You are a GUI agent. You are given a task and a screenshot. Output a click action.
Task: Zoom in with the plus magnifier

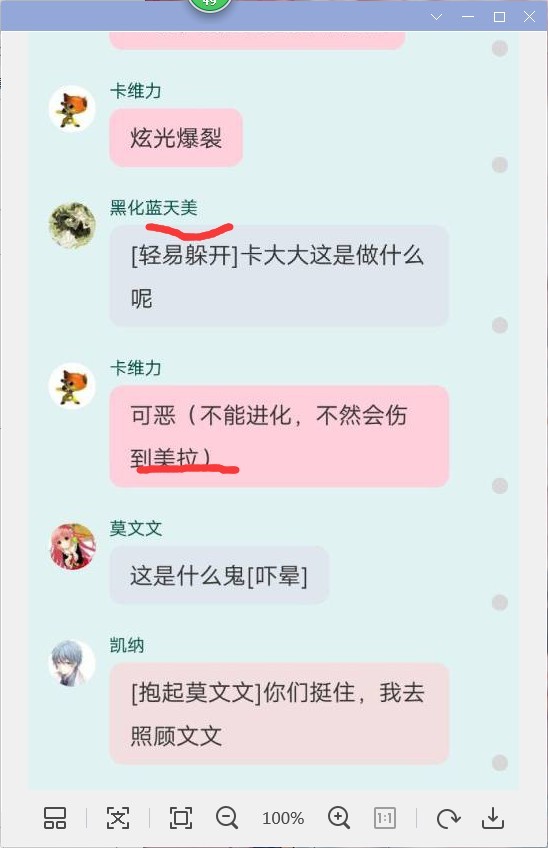pyautogui.click(x=339, y=818)
